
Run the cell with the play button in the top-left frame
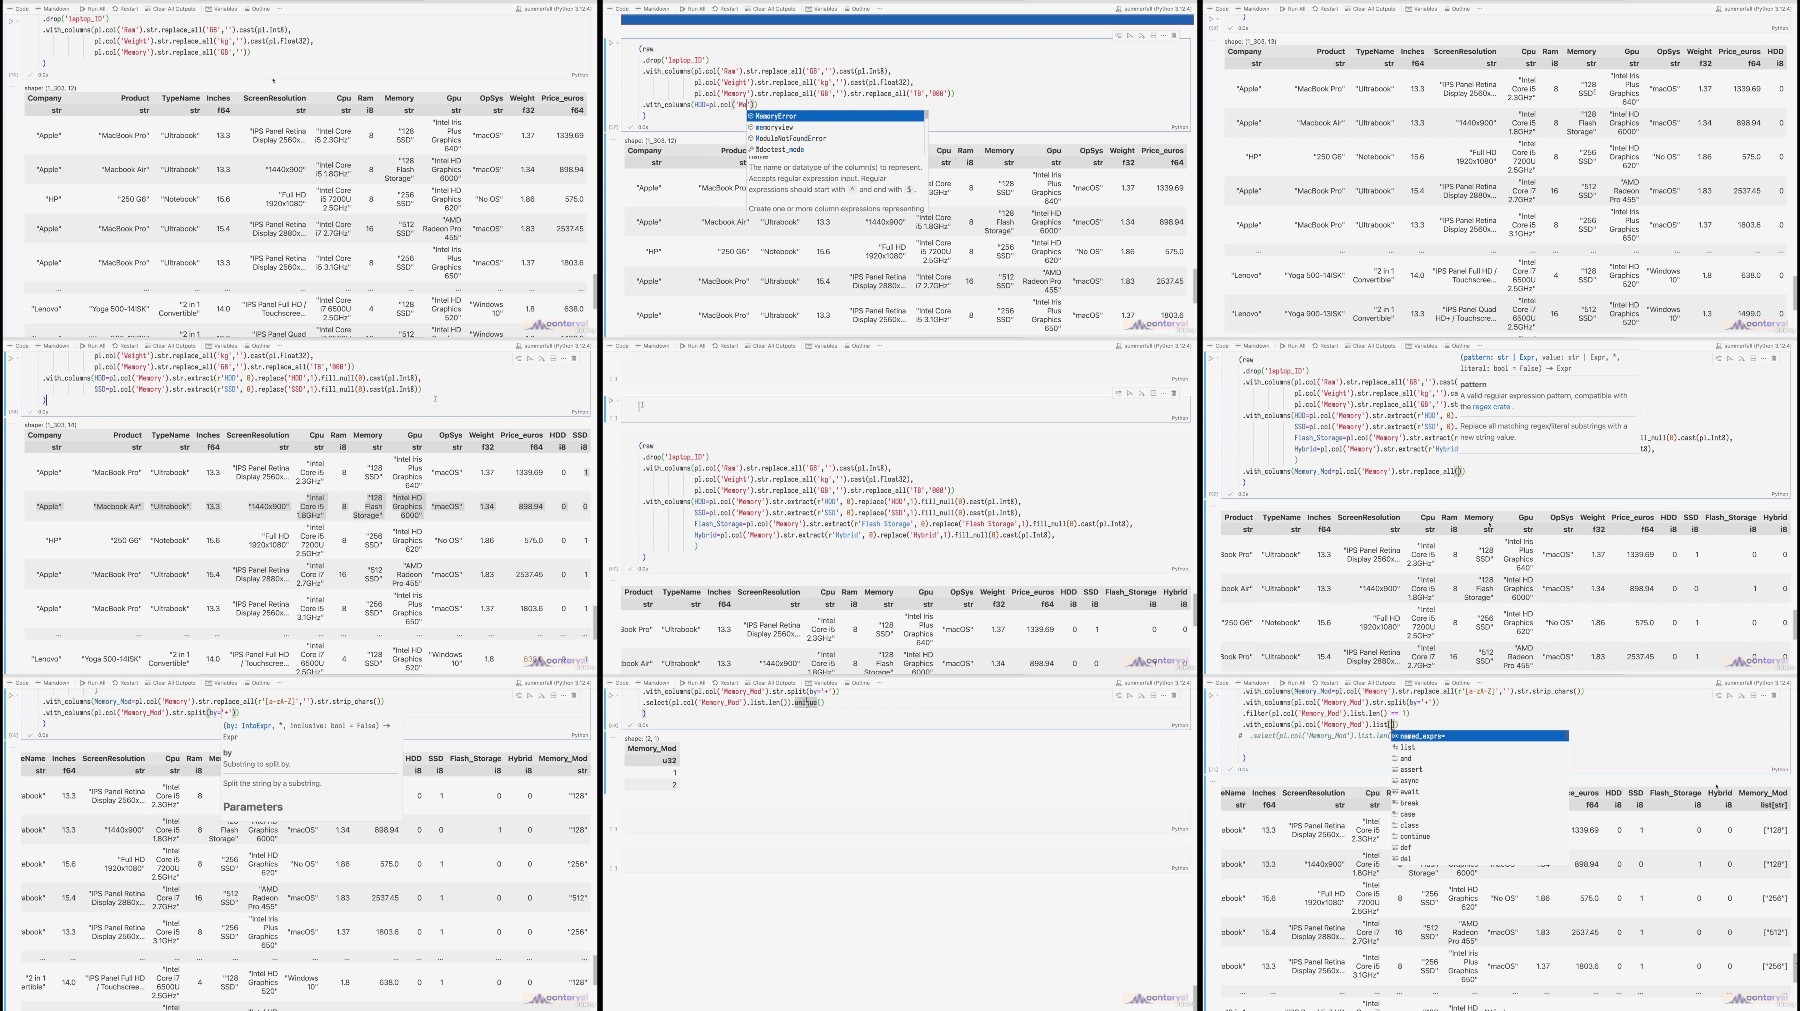[11, 20]
